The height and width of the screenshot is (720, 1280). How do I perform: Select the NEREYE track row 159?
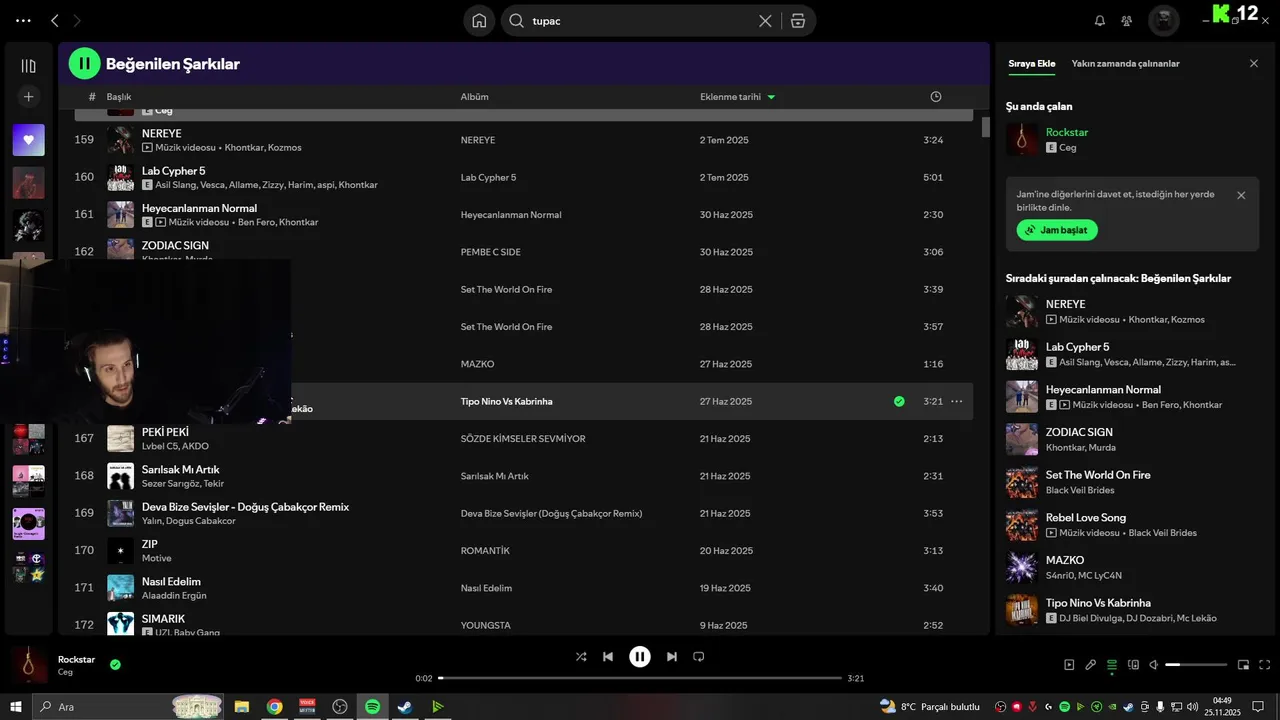point(524,140)
